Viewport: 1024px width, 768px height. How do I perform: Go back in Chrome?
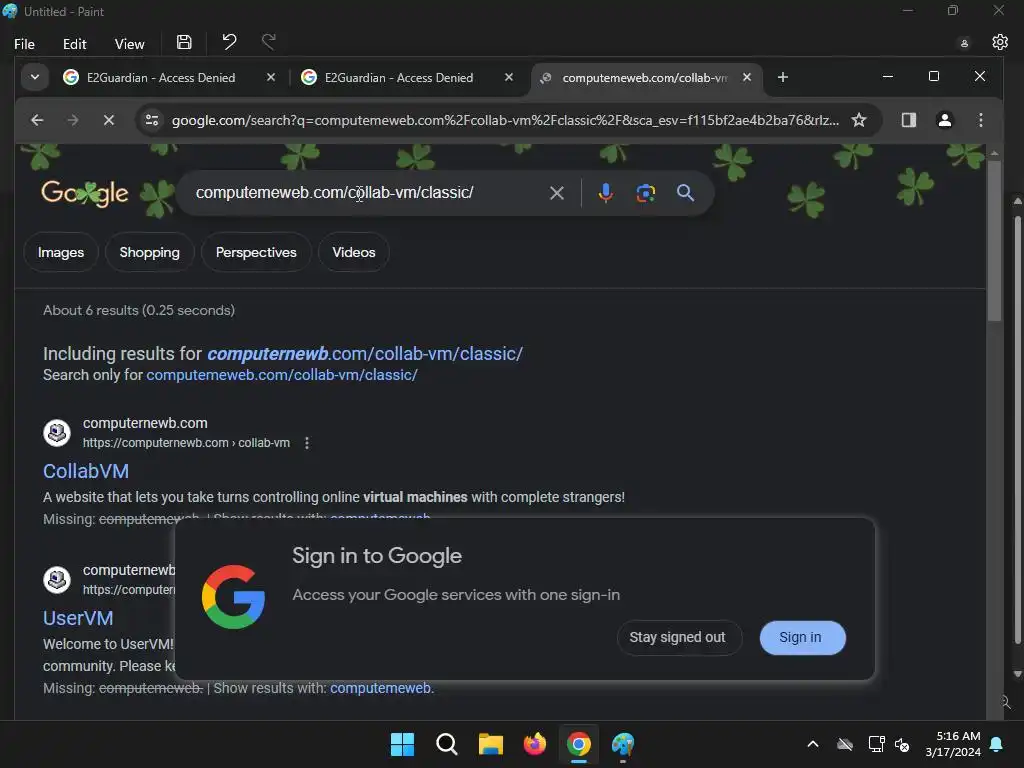pos(37,120)
